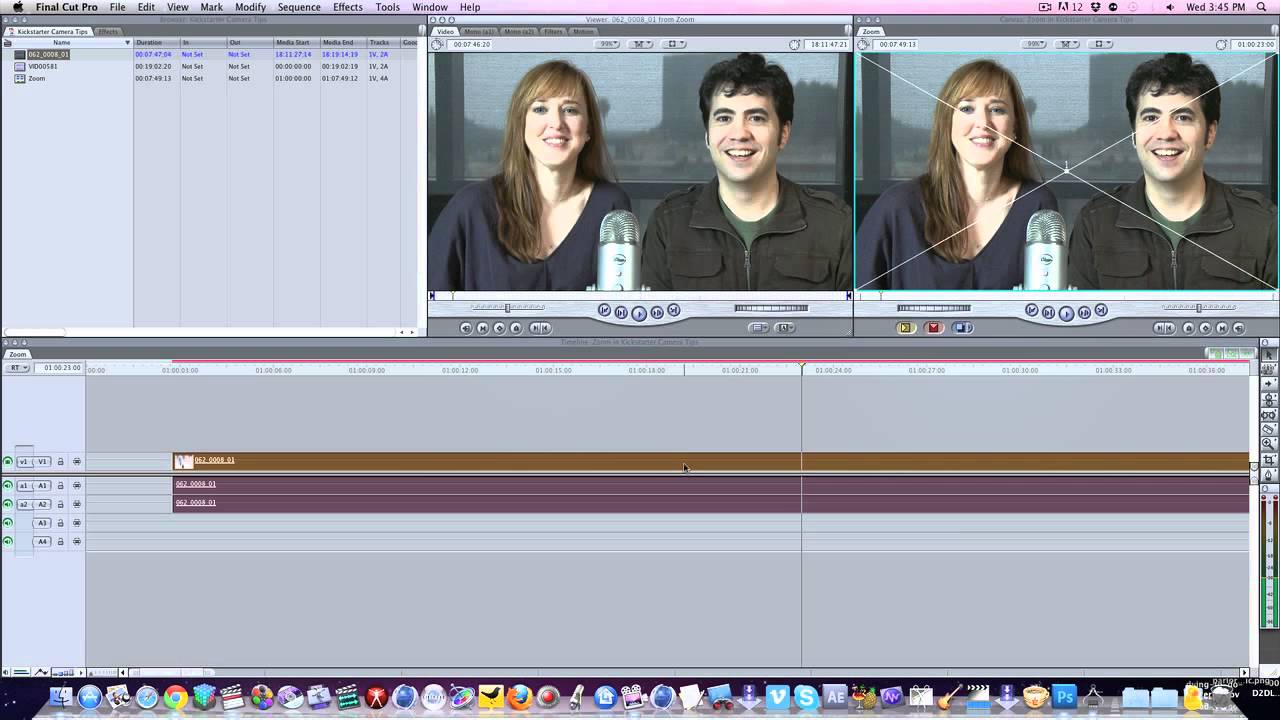Select 062_0008_01 clip in Browser

pos(48,54)
